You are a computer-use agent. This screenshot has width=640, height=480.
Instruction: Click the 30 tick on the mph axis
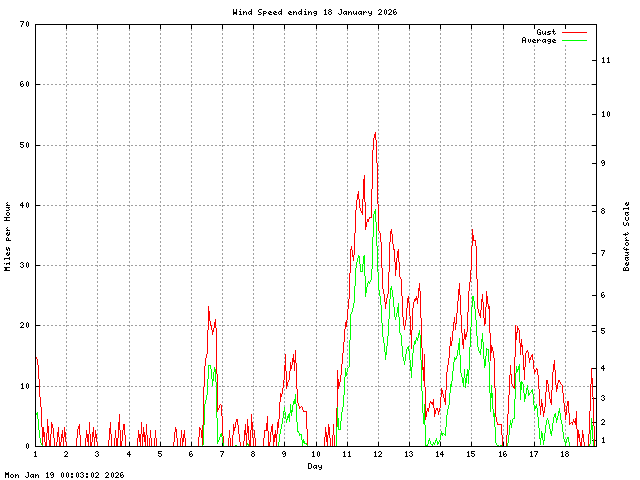pyautogui.click(x=24, y=265)
